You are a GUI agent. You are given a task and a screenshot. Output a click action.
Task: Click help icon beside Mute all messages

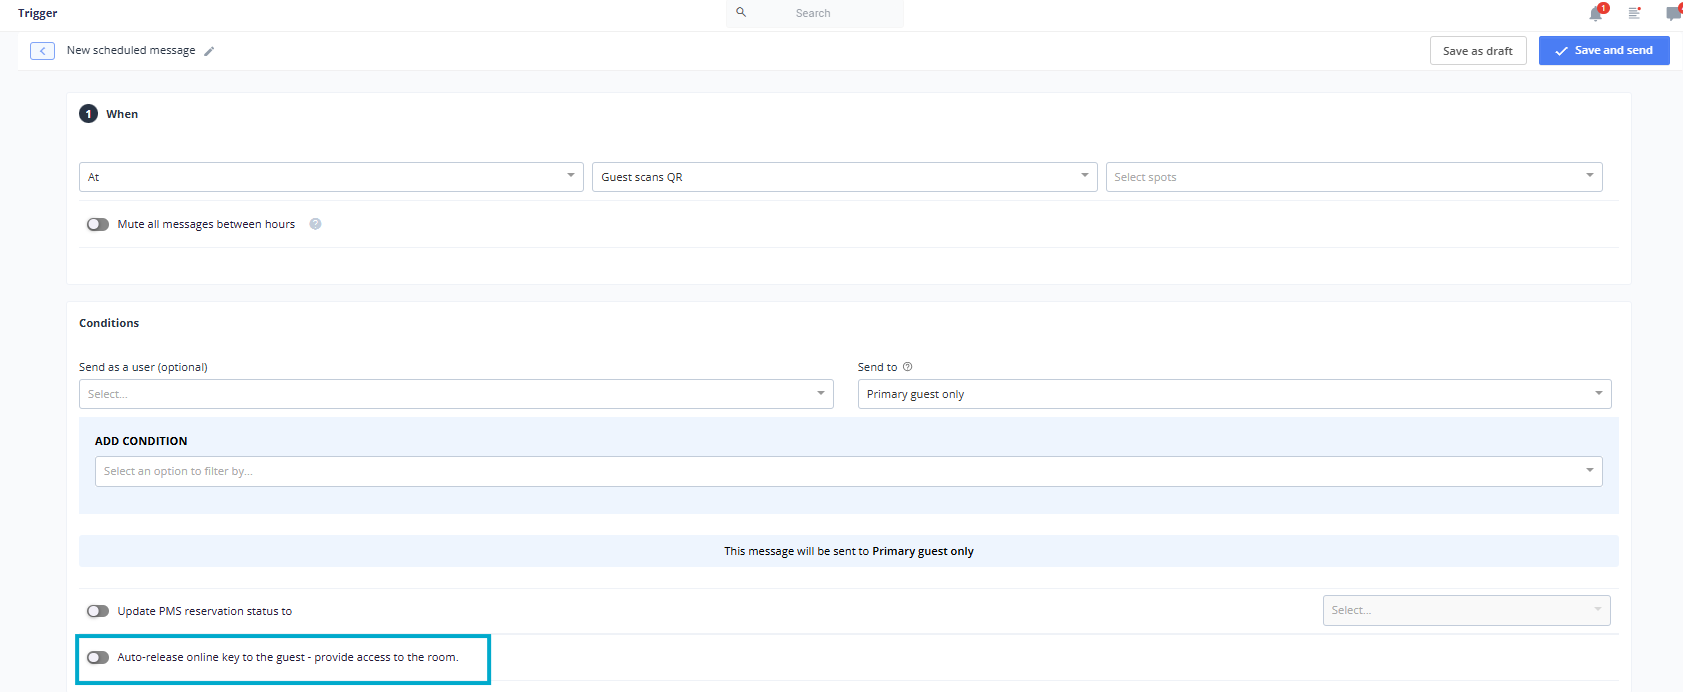[315, 224]
